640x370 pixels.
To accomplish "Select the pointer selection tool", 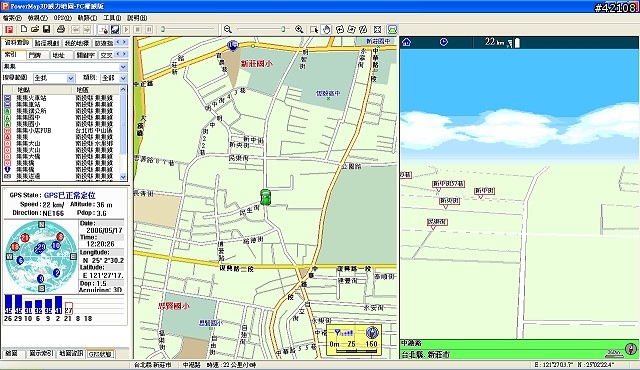I will pyautogui.click(x=314, y=29).
